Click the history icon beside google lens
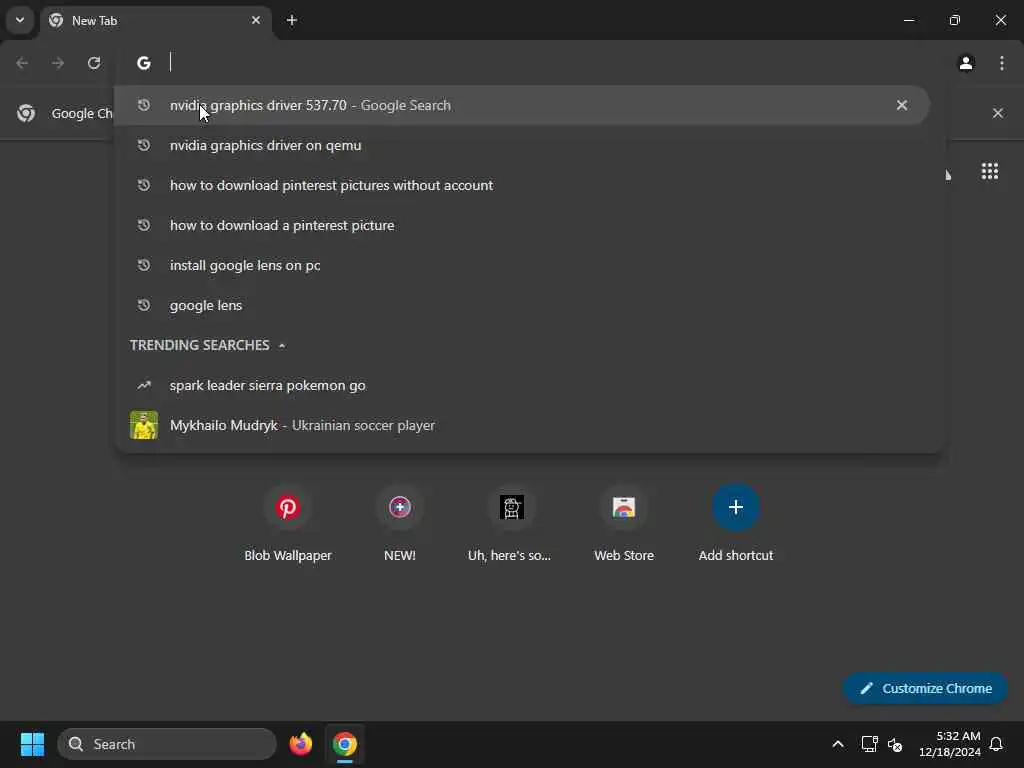The image size is (1024, 768). [x=144, y=305]
